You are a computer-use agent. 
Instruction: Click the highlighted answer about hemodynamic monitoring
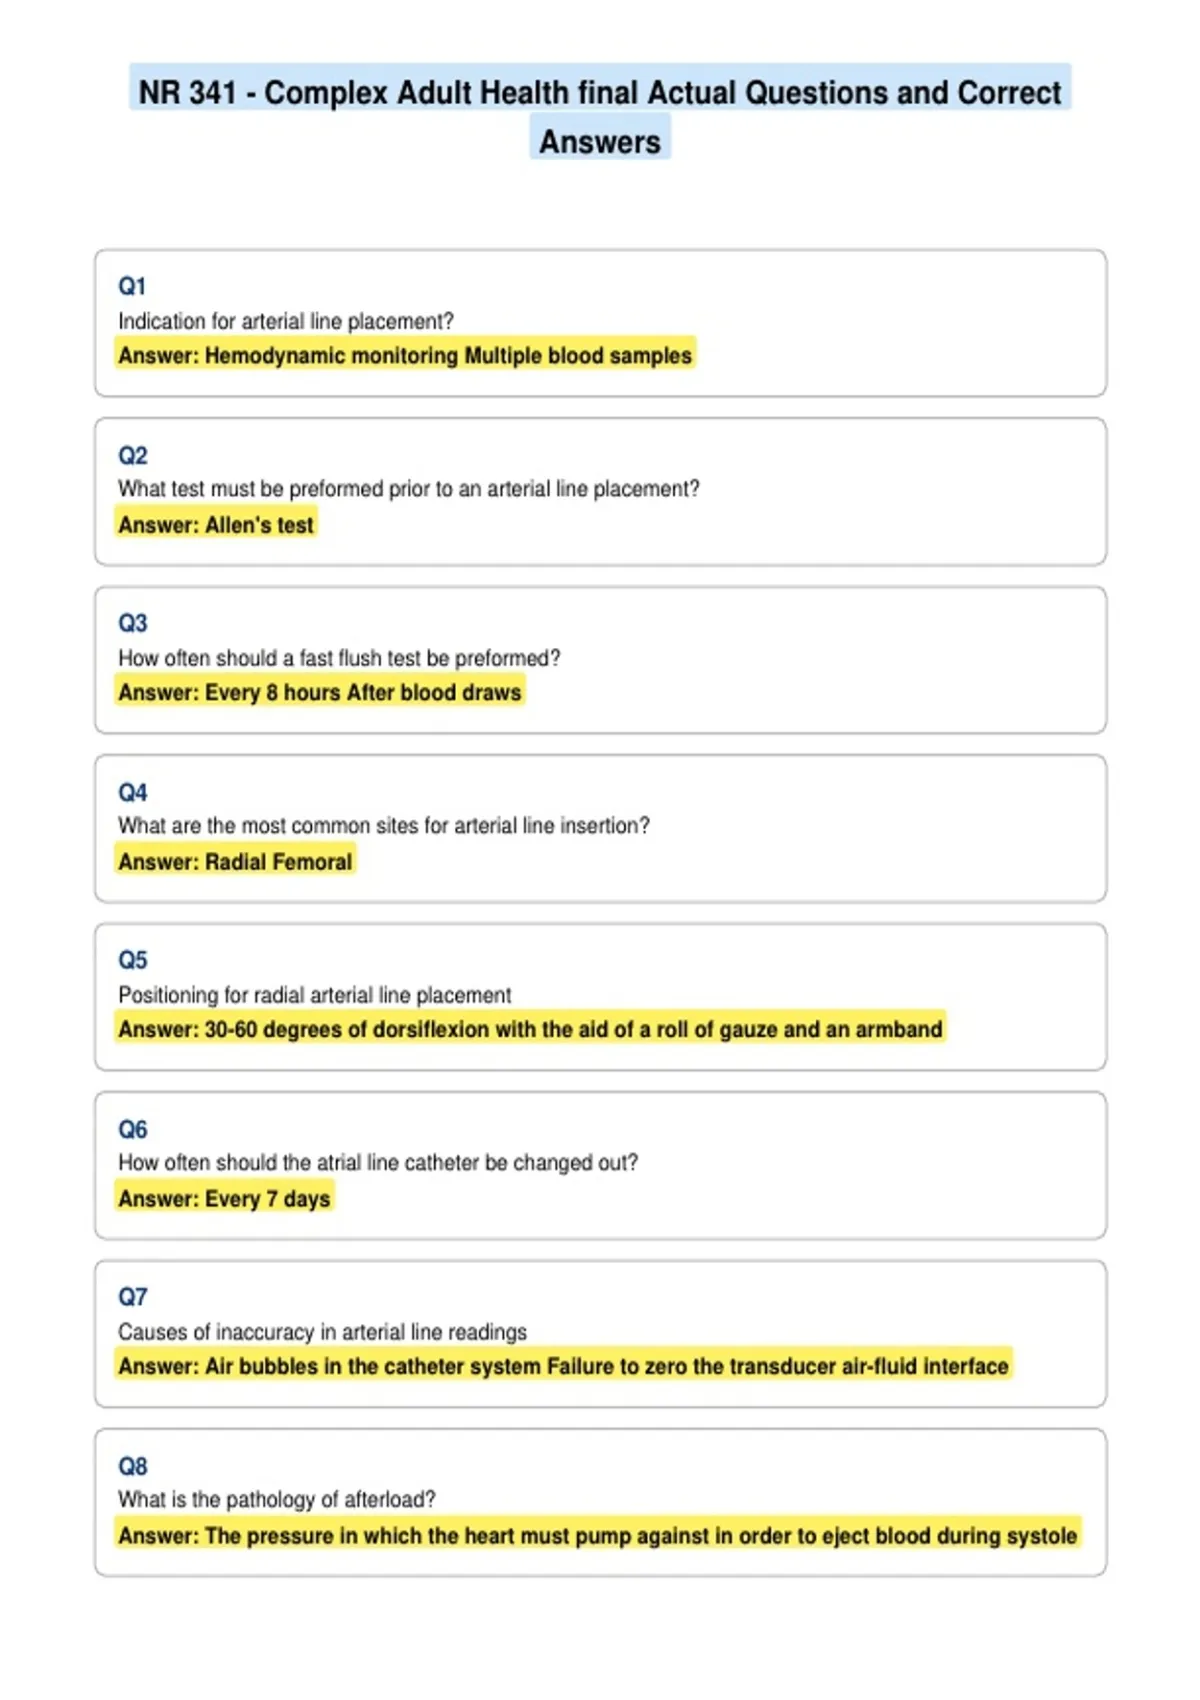[405, 355]
